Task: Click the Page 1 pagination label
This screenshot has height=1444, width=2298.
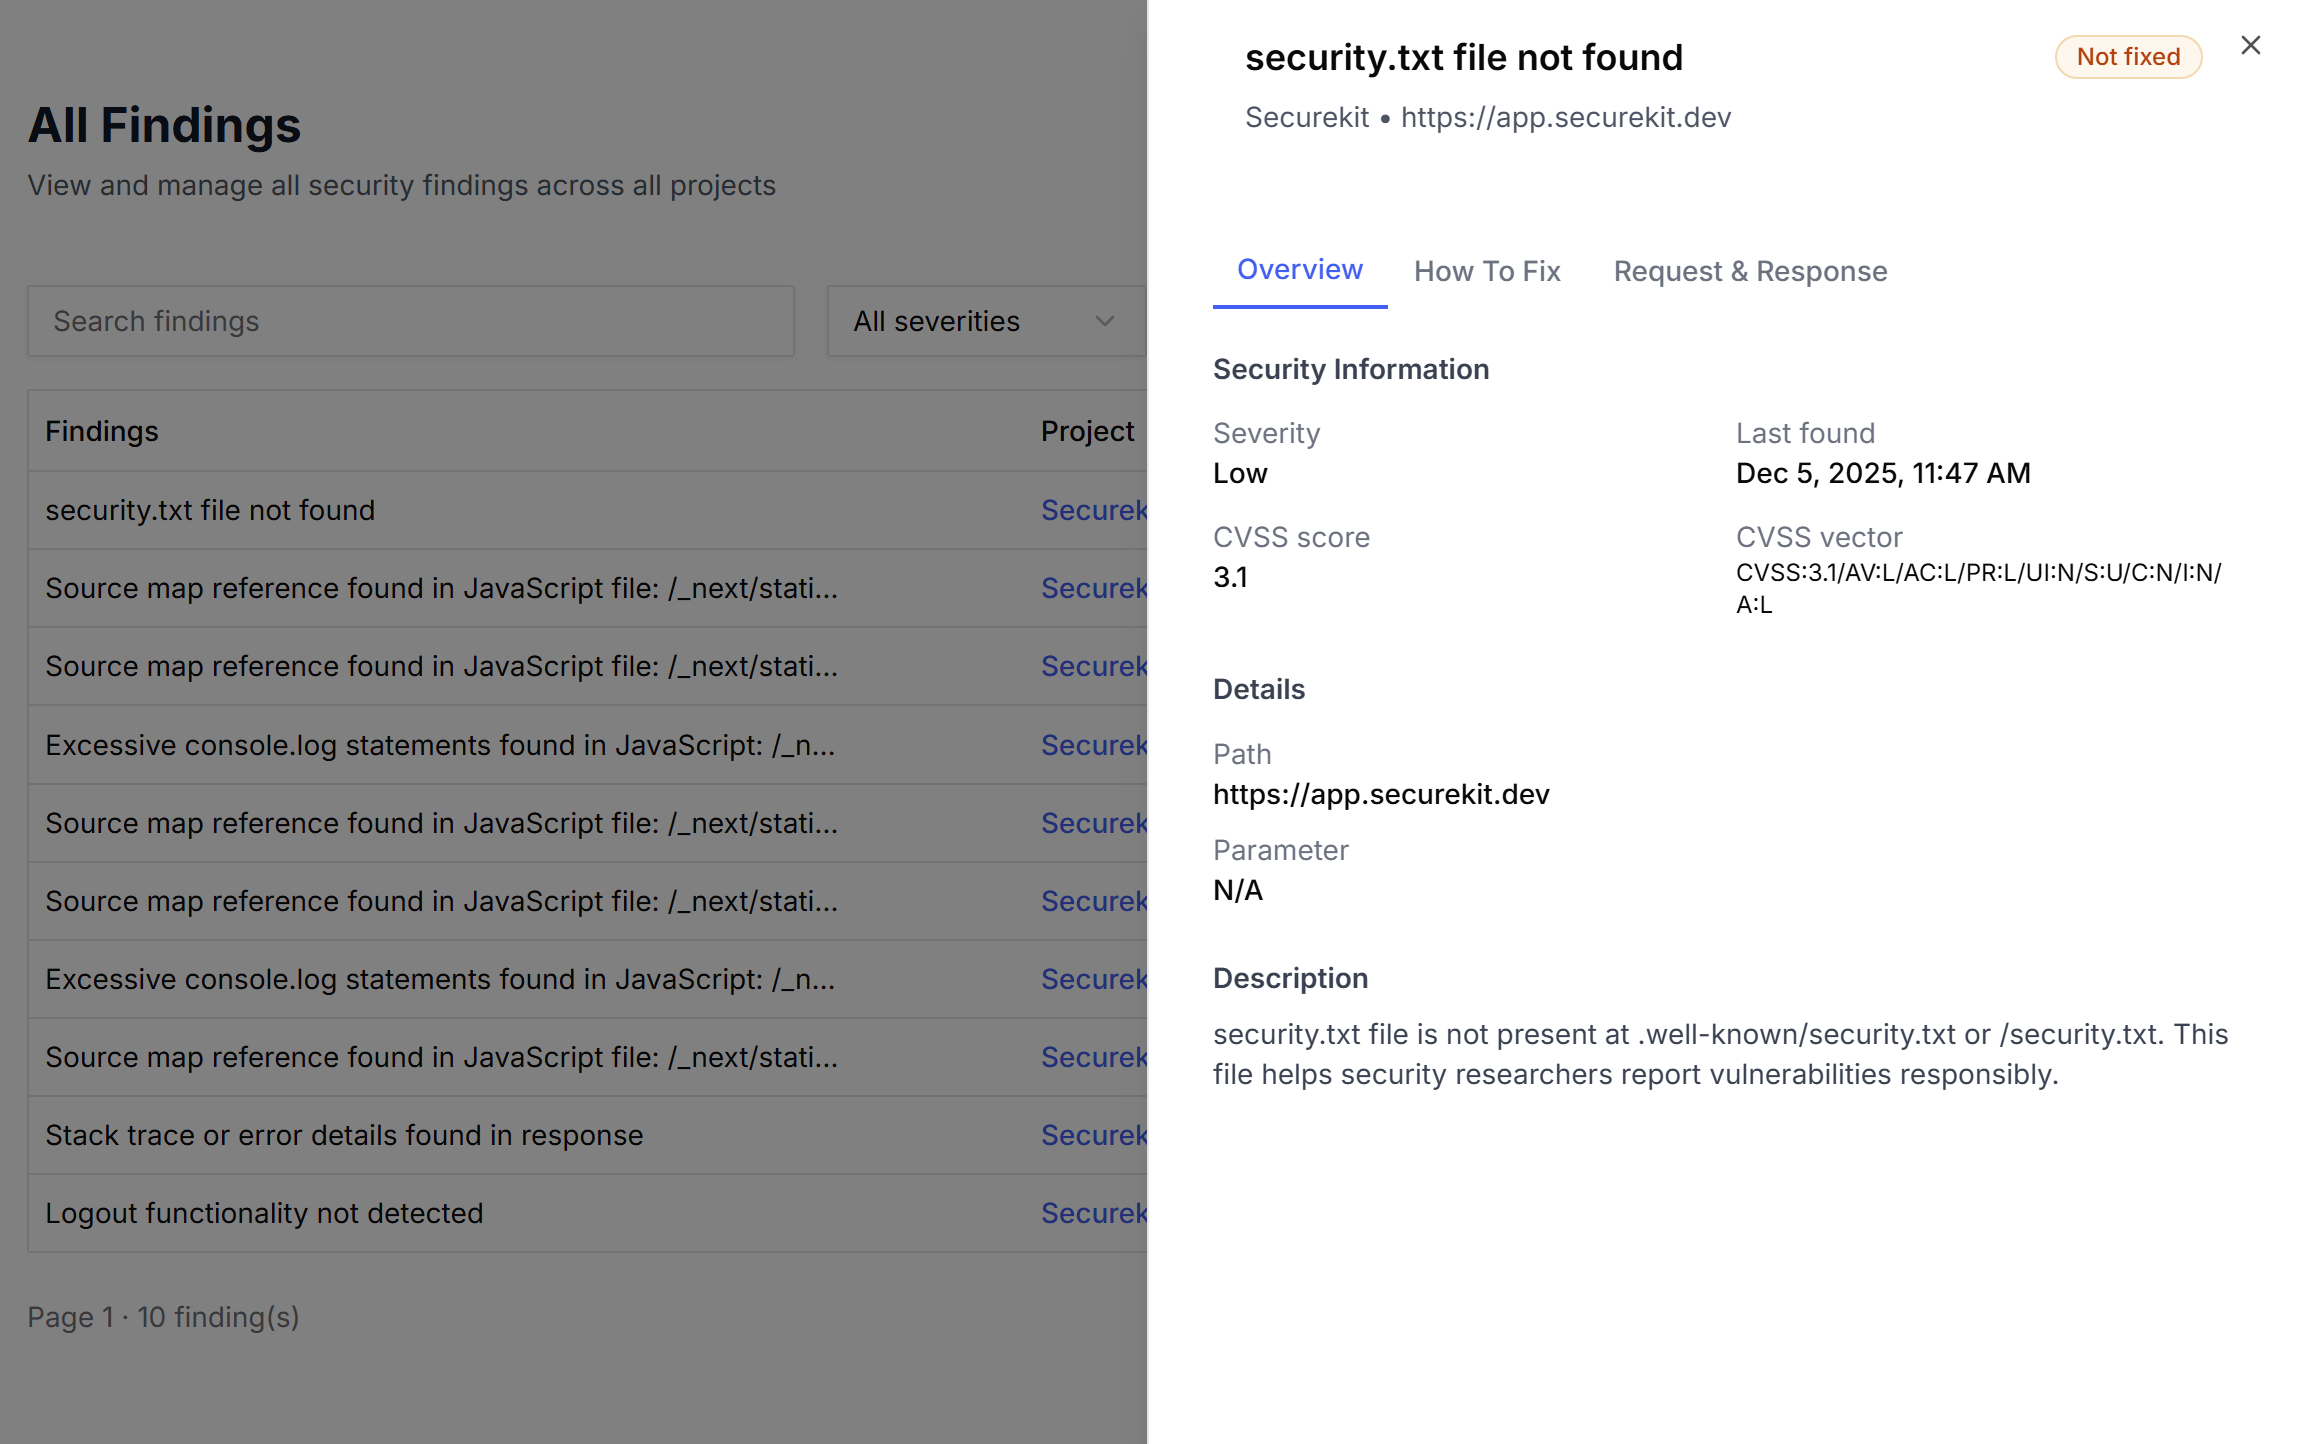Action: tap(163, 1317)
